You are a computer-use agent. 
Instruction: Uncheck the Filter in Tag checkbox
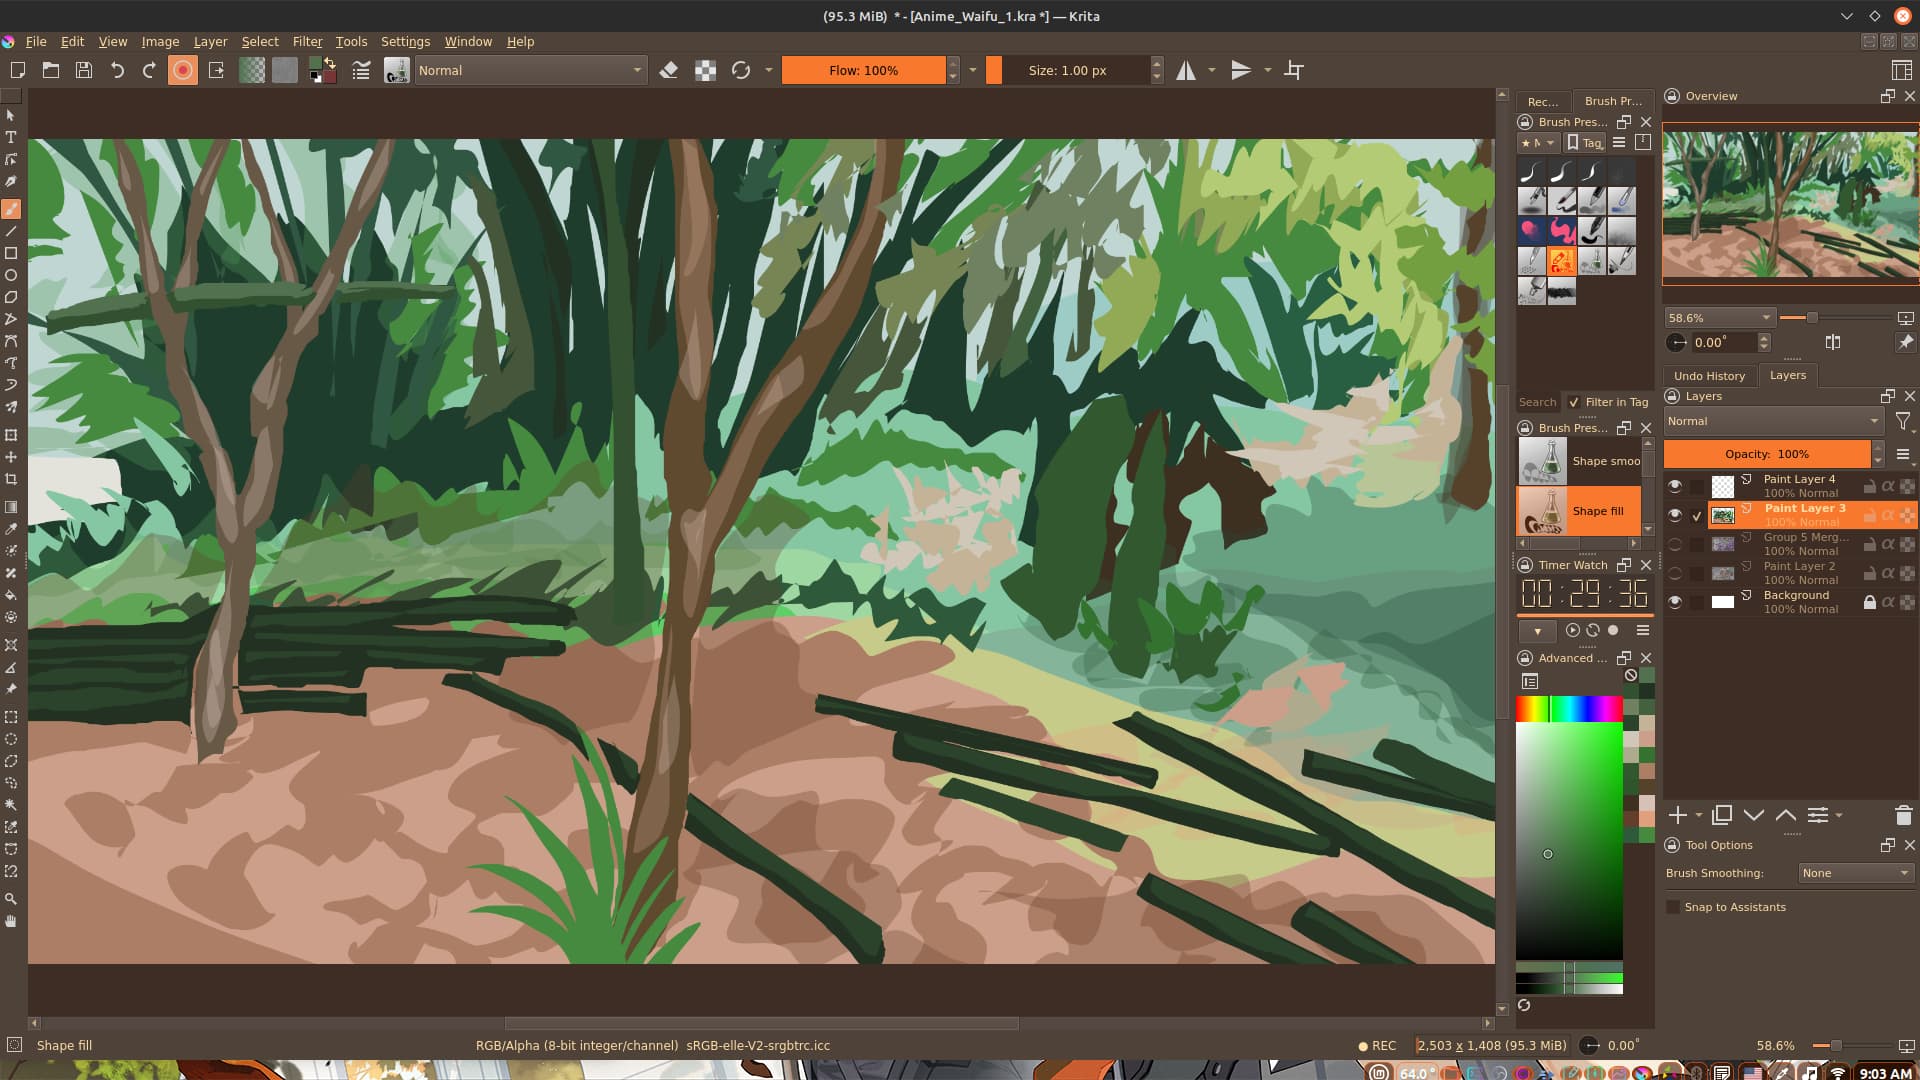(1574, 402)
